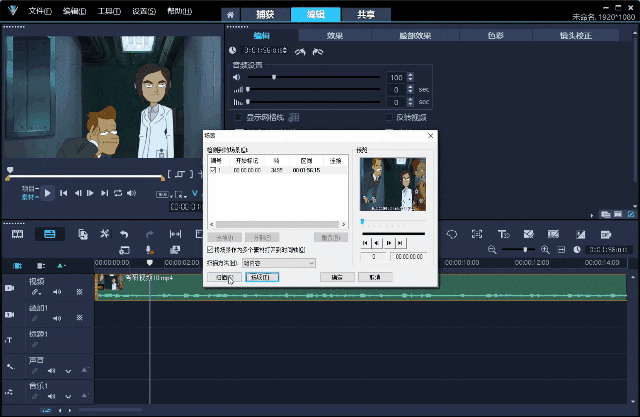Increase the fade-out seconds stepper

(410, 100)
